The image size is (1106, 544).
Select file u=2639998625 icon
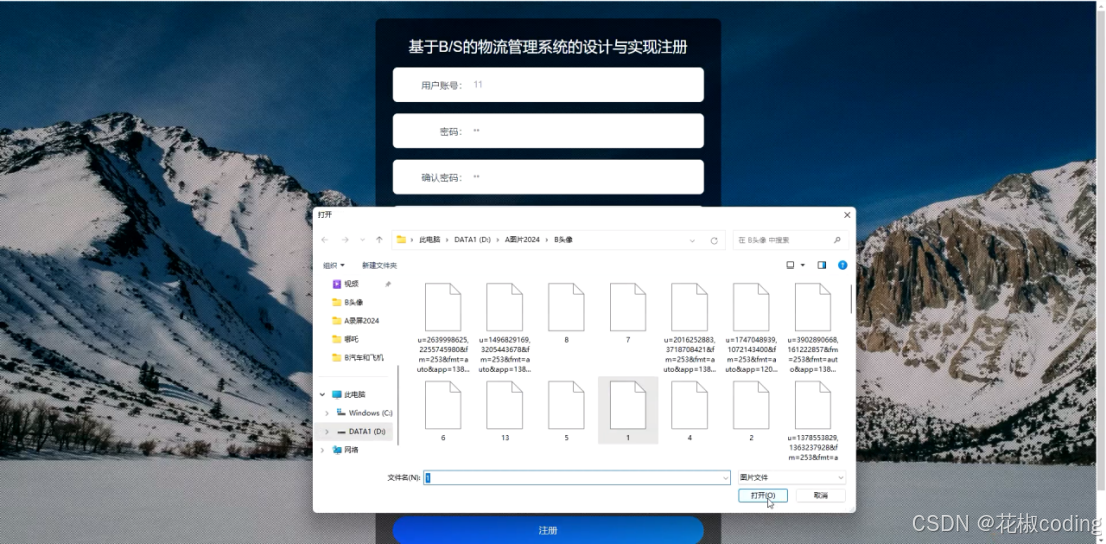(x=443, y=307)
